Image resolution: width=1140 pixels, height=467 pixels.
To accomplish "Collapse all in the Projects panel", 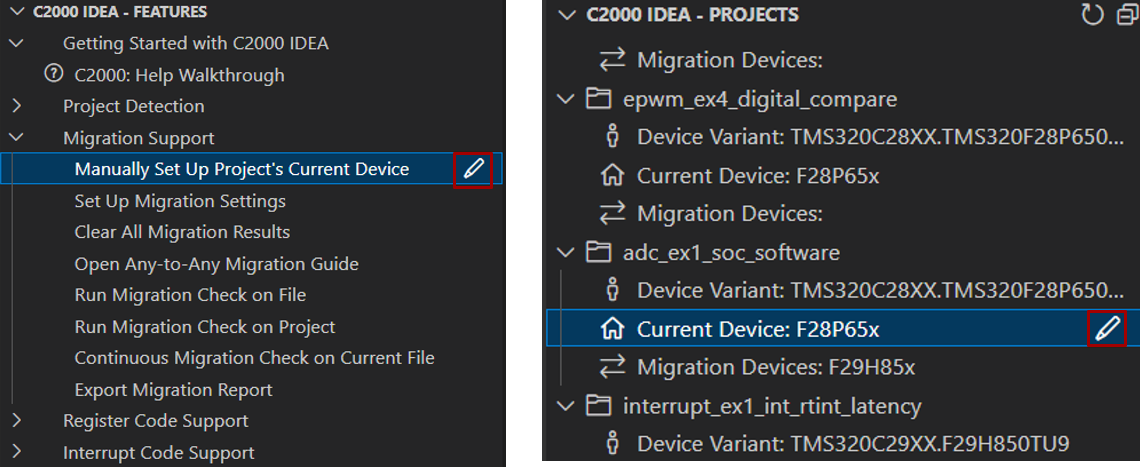I will coord(1125,15).
